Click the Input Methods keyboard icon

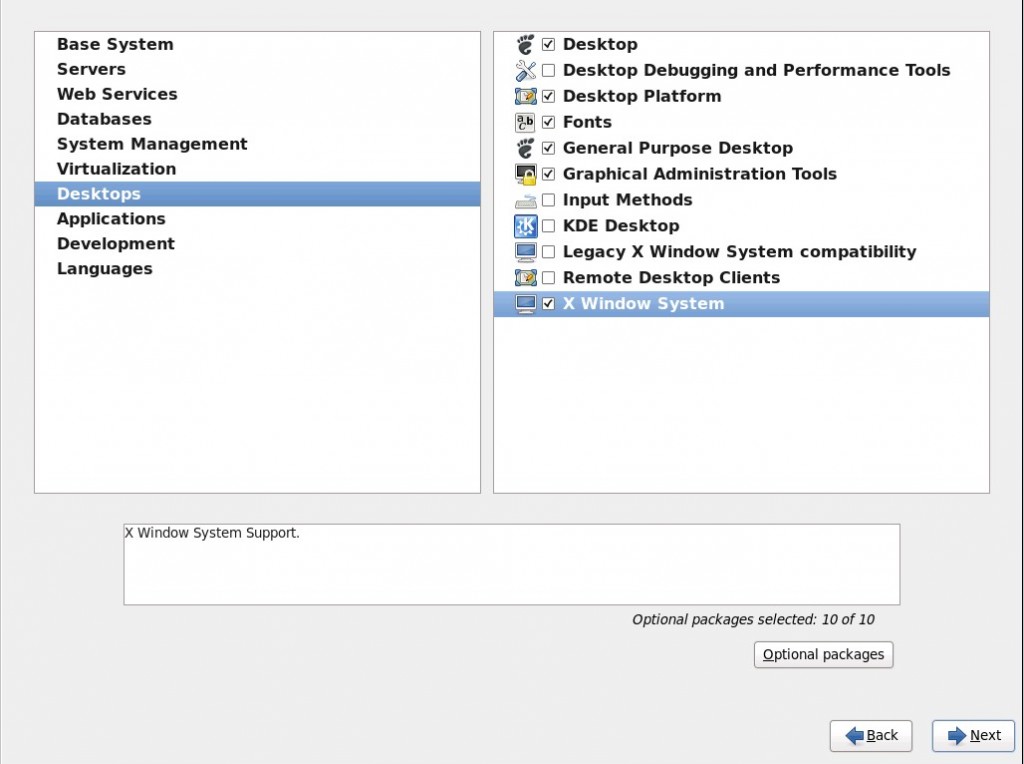click(x=524, y=200)
